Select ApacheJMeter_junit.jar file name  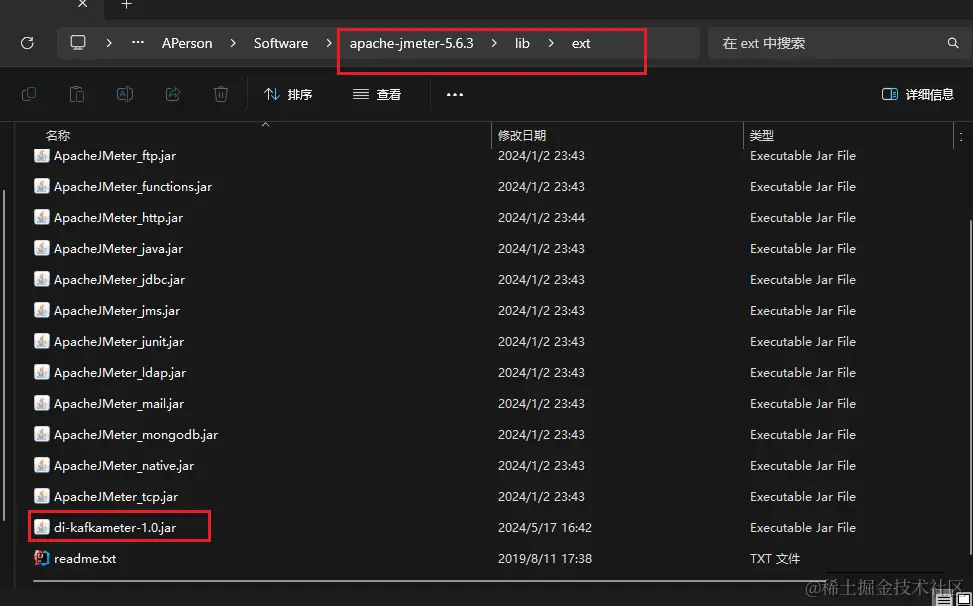(x=119, y=342)
